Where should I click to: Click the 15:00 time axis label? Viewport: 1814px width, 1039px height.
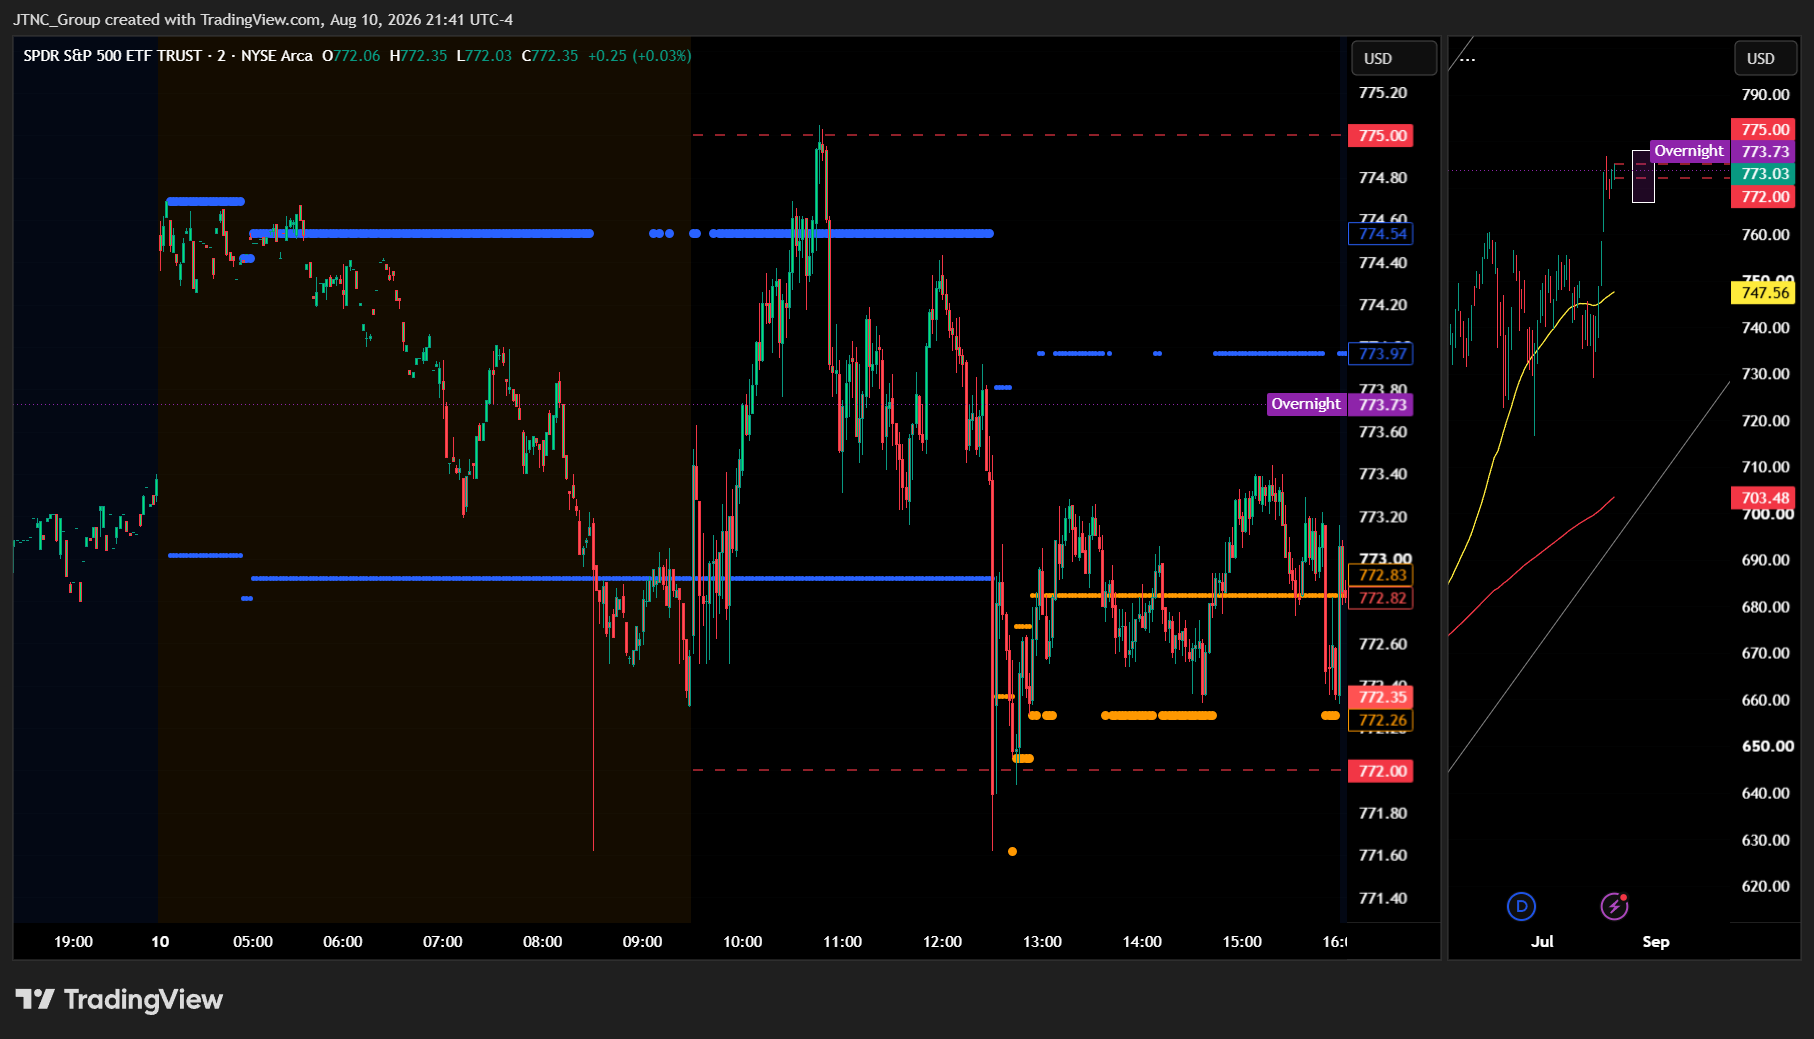point(1243,942)
